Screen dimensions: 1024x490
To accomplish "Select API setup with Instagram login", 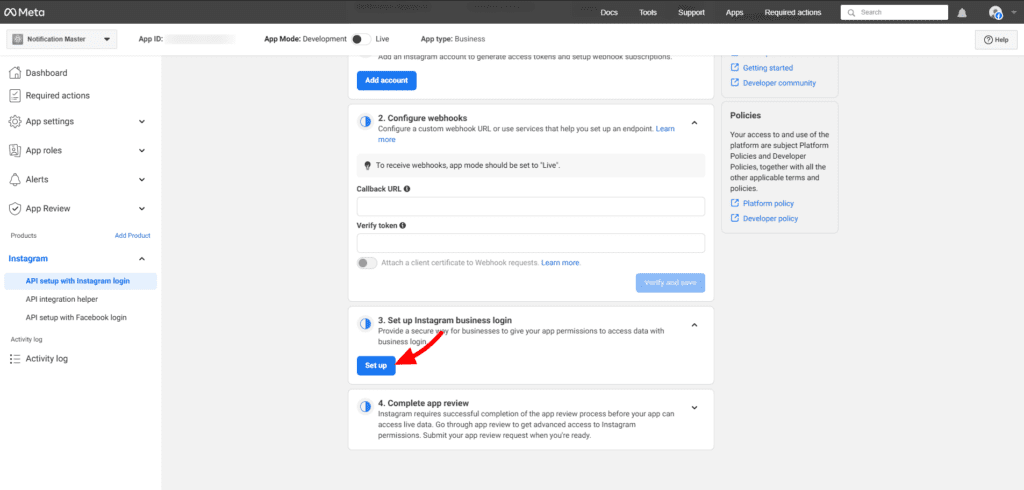I will [x=80, y=281].
